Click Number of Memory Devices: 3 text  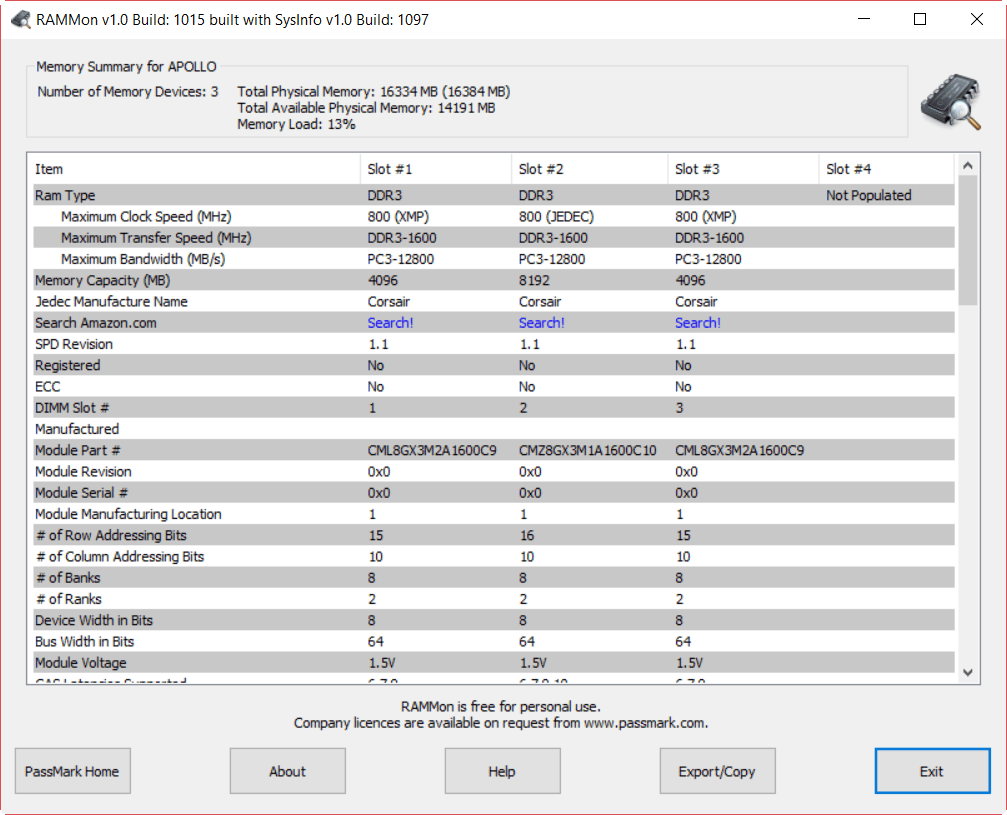pyautogui.click(x=128, y=91)
